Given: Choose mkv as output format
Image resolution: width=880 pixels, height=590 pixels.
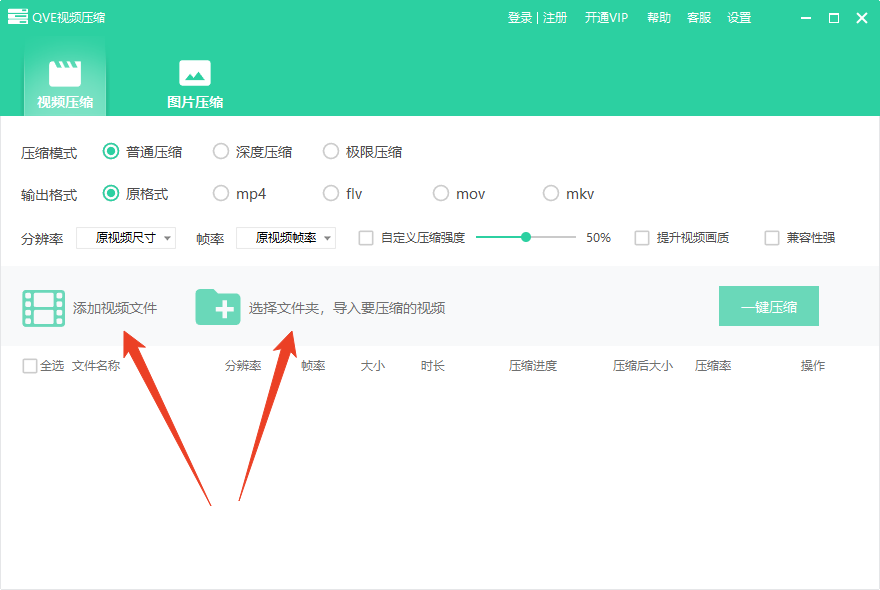Looking at the screenshot, I should 551,194.
